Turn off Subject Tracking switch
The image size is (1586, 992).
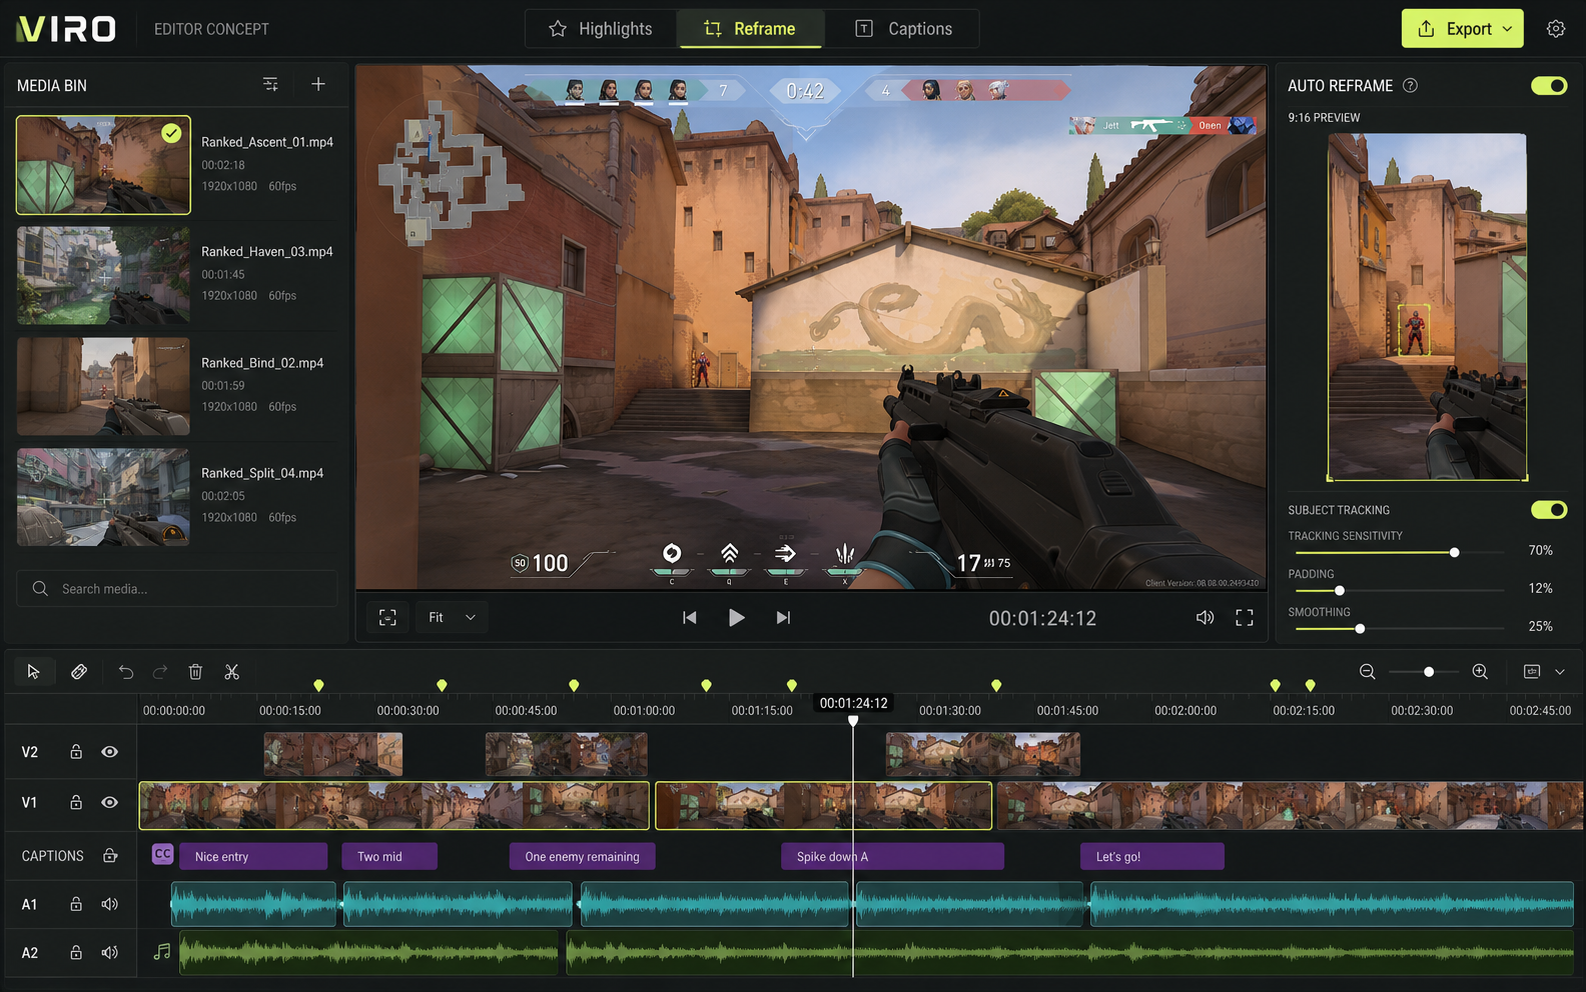coord(1549,510)
